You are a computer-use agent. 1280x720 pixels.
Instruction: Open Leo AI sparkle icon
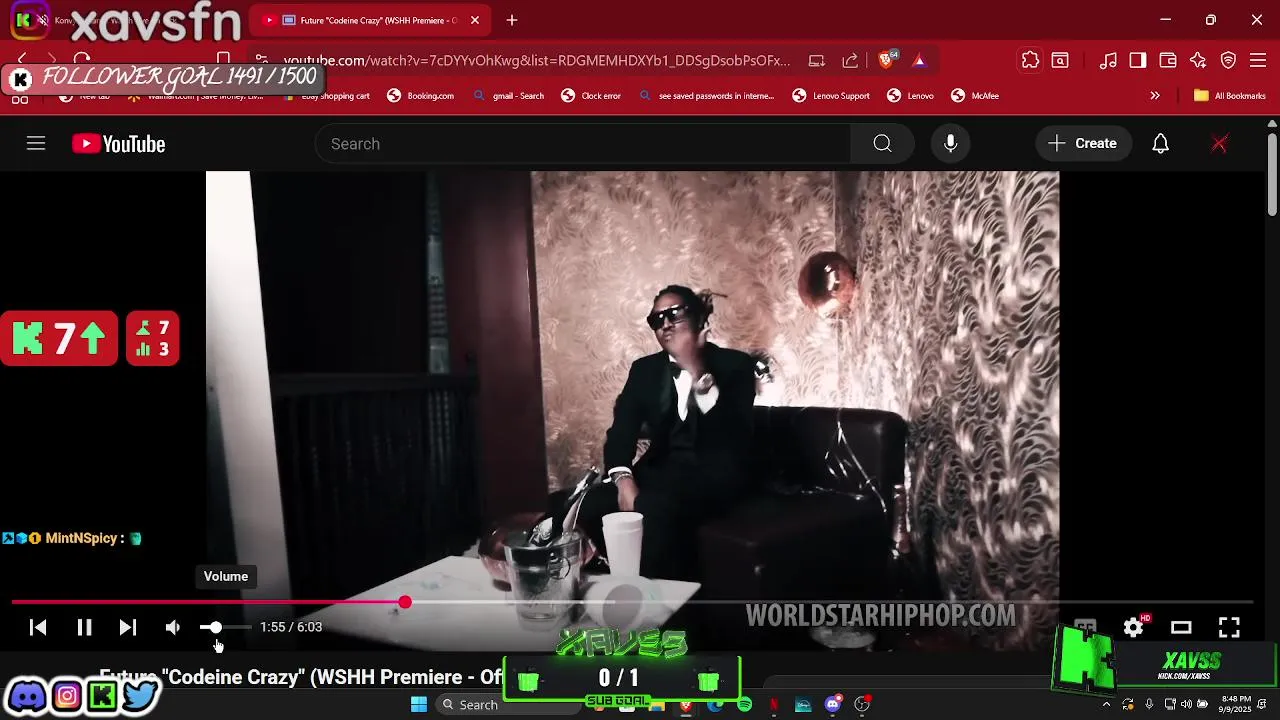click(1198, 60)
